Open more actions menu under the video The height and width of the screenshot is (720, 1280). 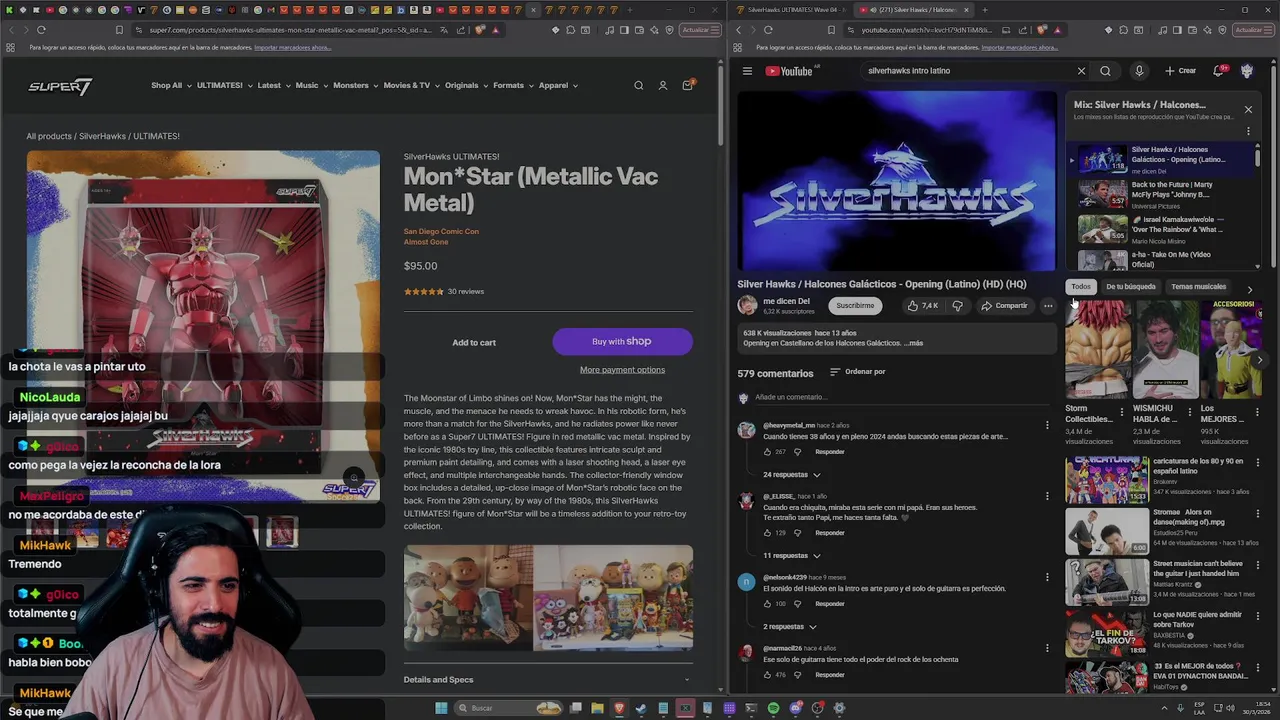pyautogui.click(x=1048, y=306)
